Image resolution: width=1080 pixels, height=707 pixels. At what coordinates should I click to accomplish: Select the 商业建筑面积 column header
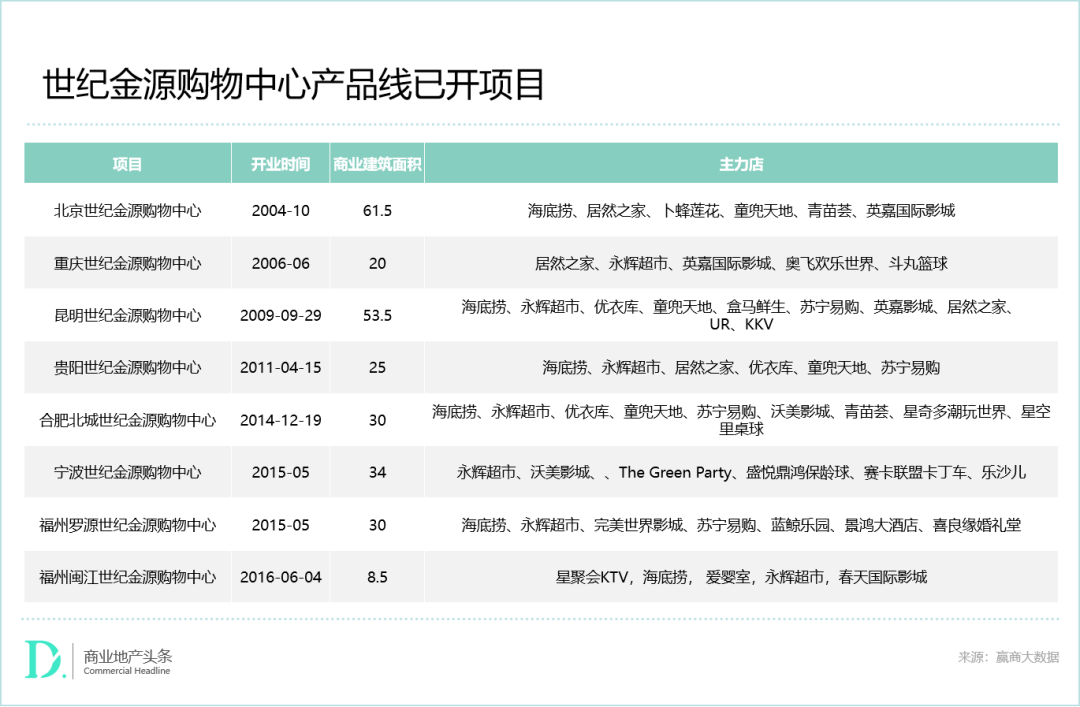point(377,164)
